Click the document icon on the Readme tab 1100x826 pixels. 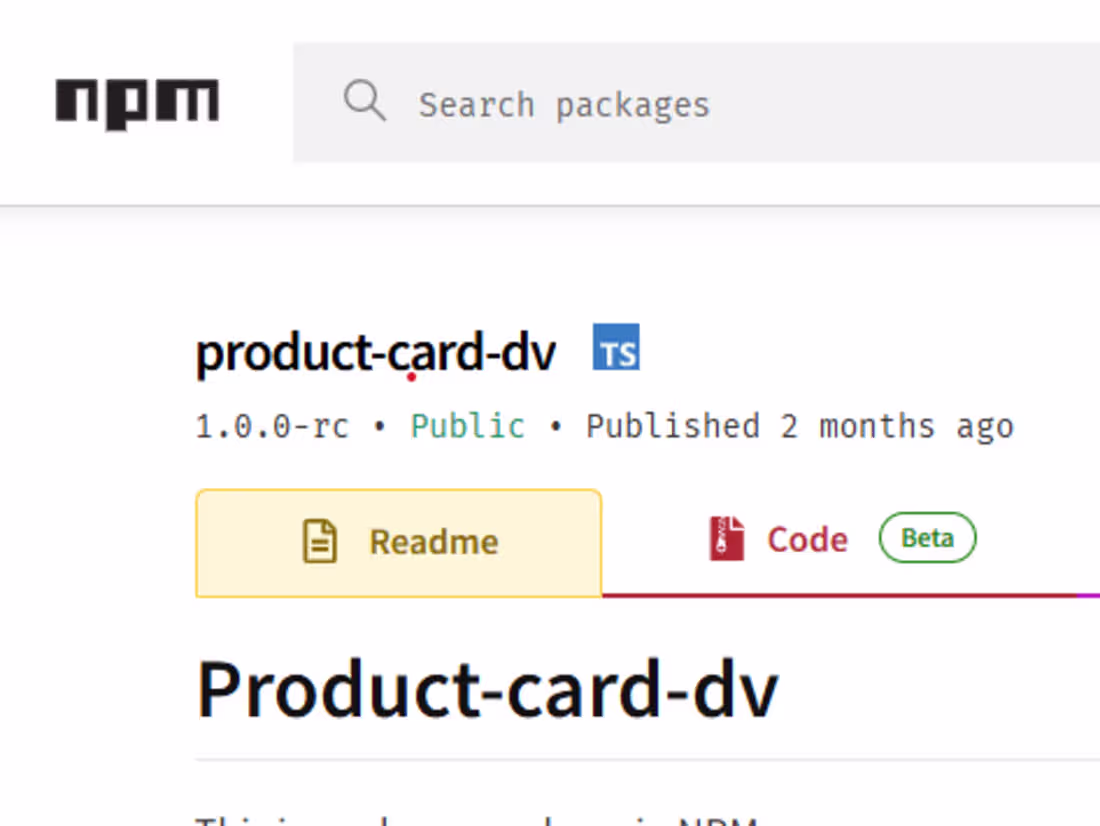pos(319,541)
